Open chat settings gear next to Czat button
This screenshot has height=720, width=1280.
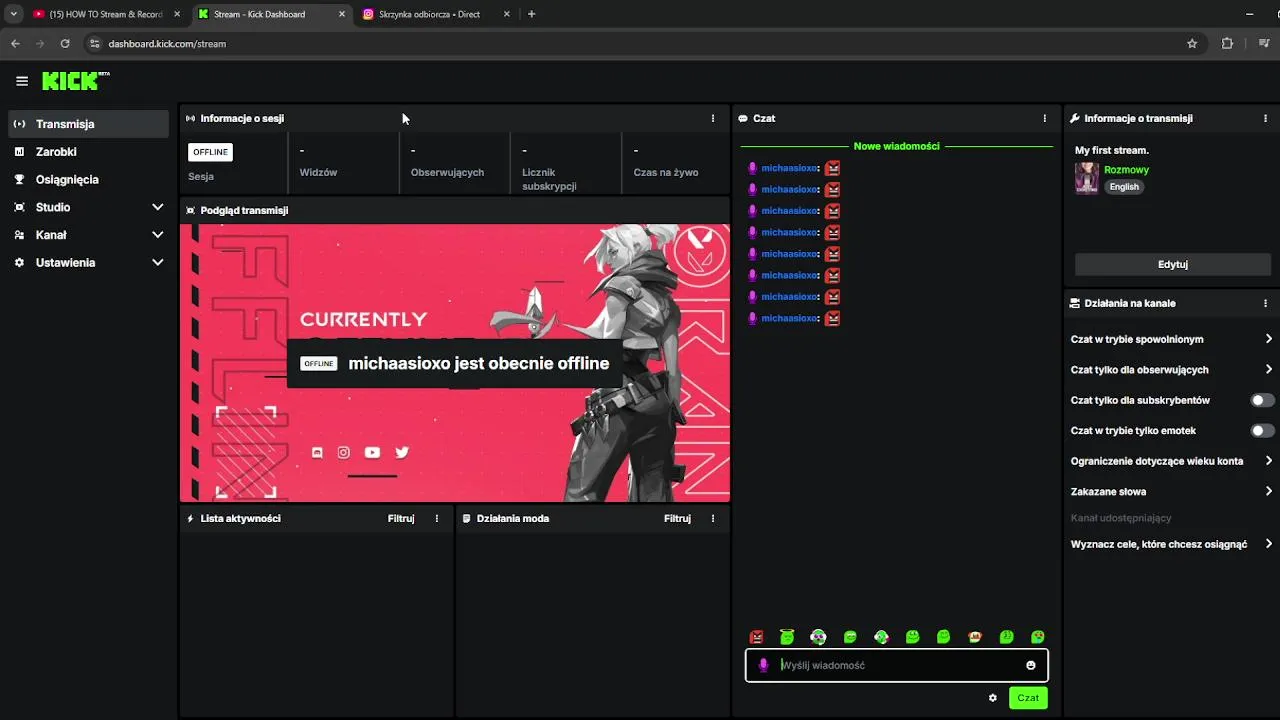point(993,698)
